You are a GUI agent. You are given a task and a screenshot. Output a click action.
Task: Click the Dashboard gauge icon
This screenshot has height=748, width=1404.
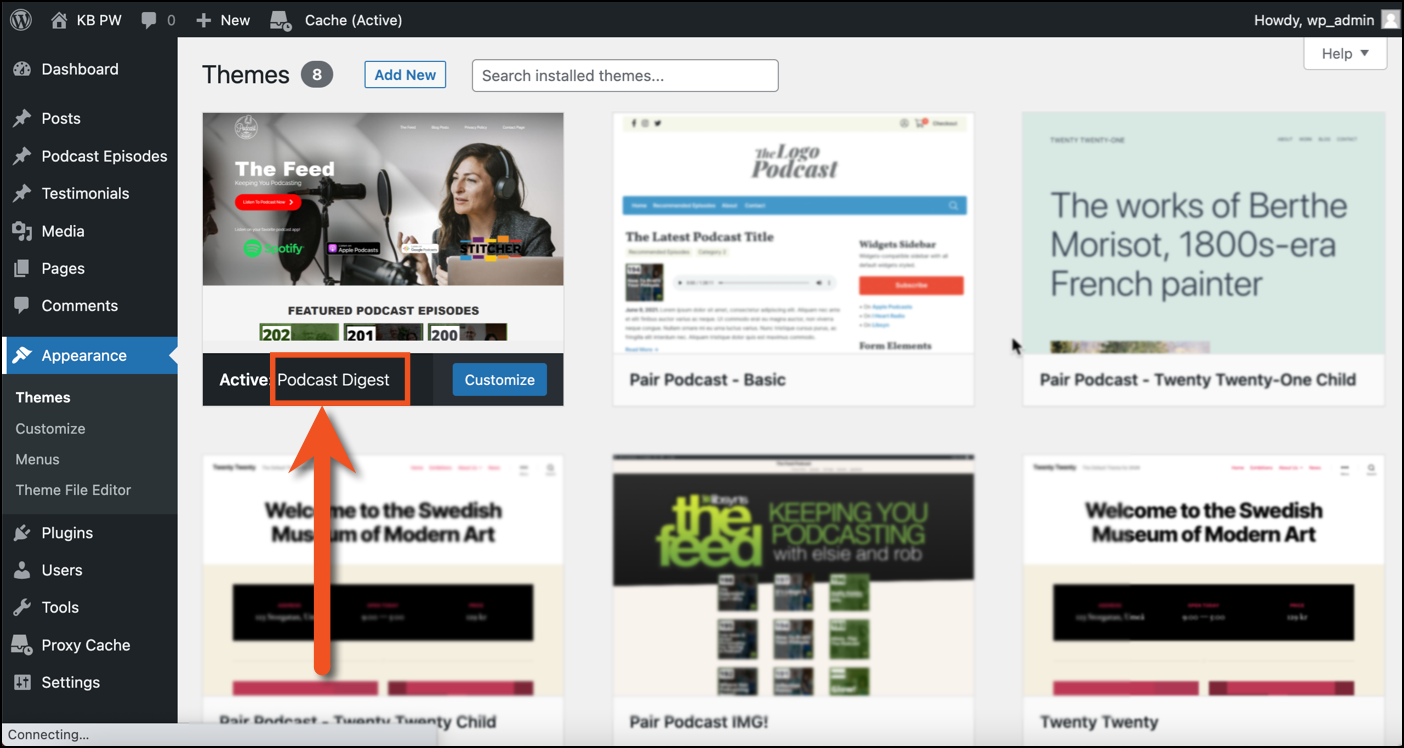[22, 69]
